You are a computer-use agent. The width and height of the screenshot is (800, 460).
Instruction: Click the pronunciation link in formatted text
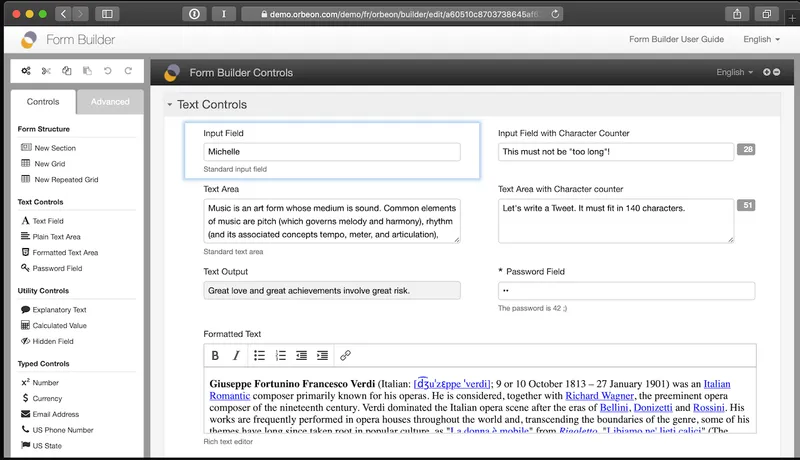pos(453,384)
